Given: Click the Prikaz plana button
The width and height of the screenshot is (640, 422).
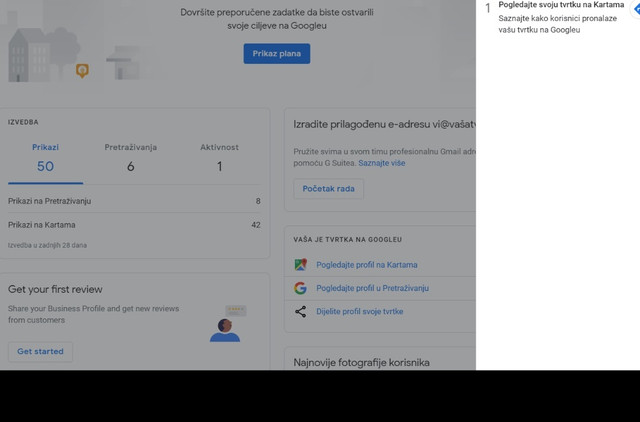Looking at the screenshot, I should coord(277,53).
